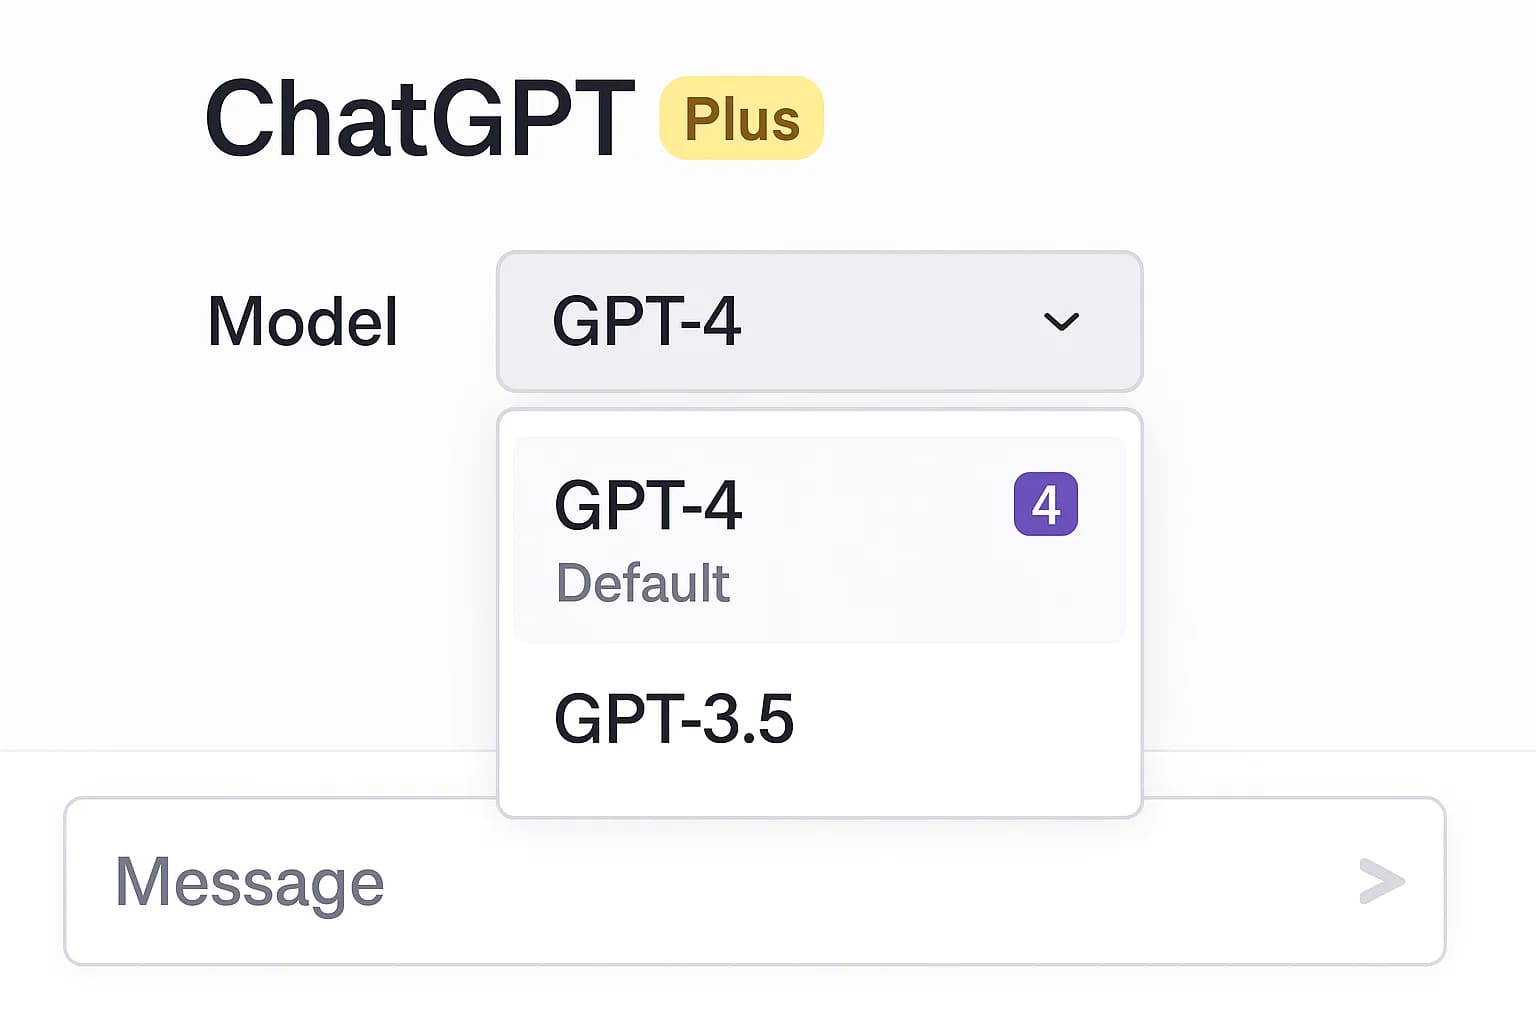Select the send arrow in the message bar

(x=1381, y=881)
